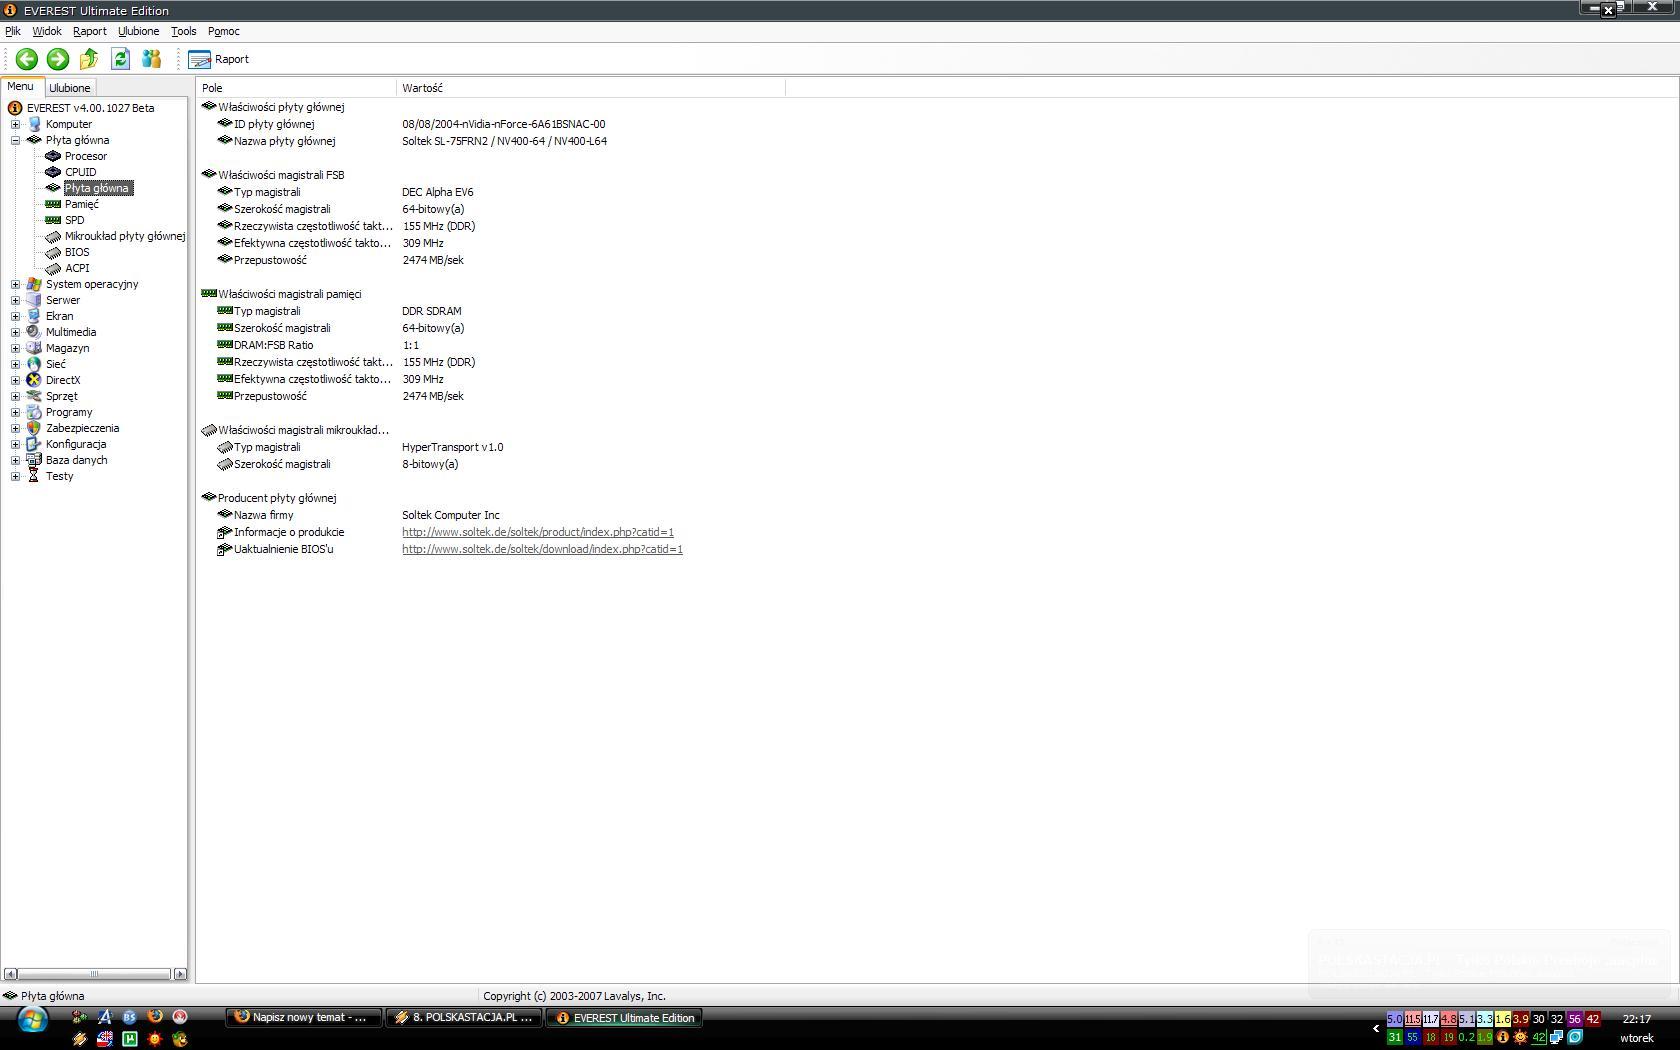Image resolution: width=1680 pixels, height=1050 pixels.
Task: Open the Ulubione menu in menu bar
Action: tap(138, 31)
